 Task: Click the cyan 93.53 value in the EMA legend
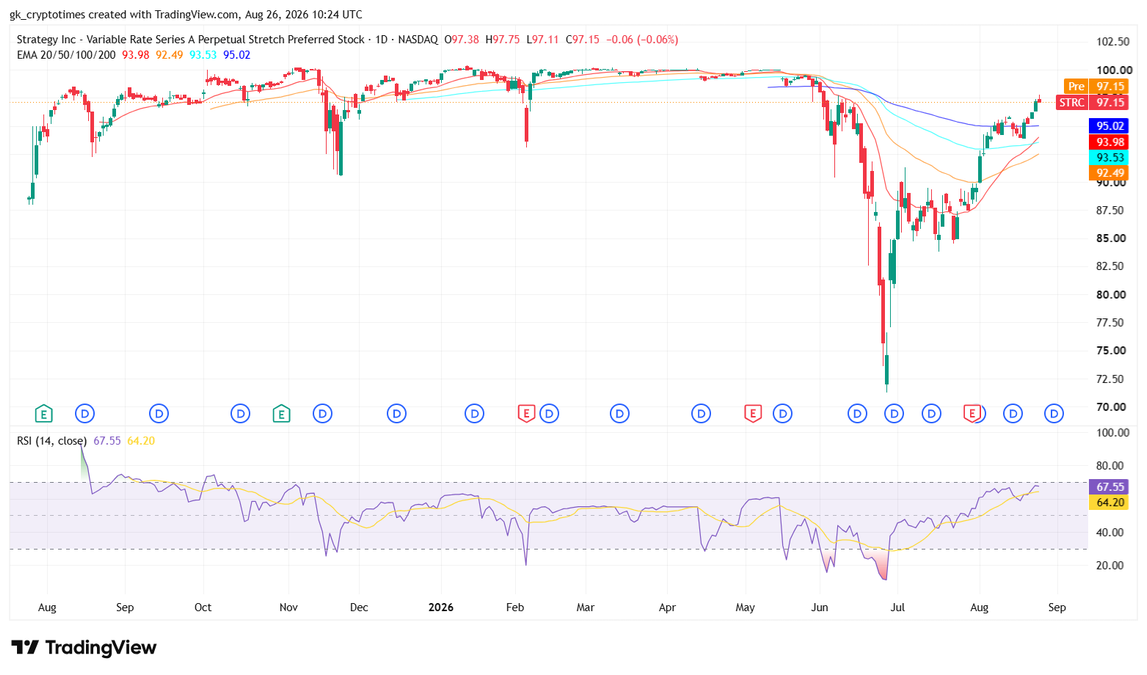click(x=203, y=55)
